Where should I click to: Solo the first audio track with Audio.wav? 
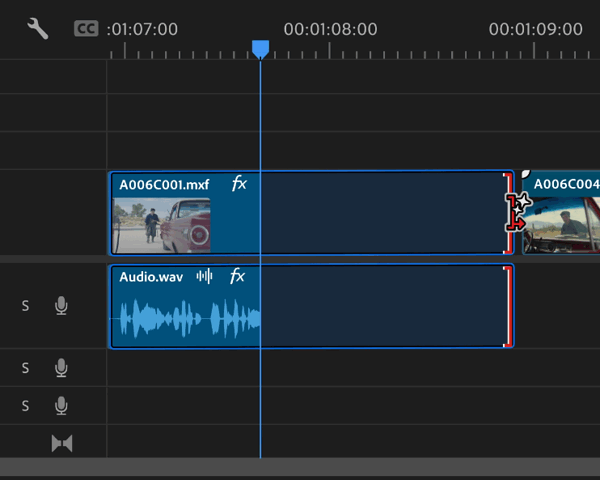25,306
